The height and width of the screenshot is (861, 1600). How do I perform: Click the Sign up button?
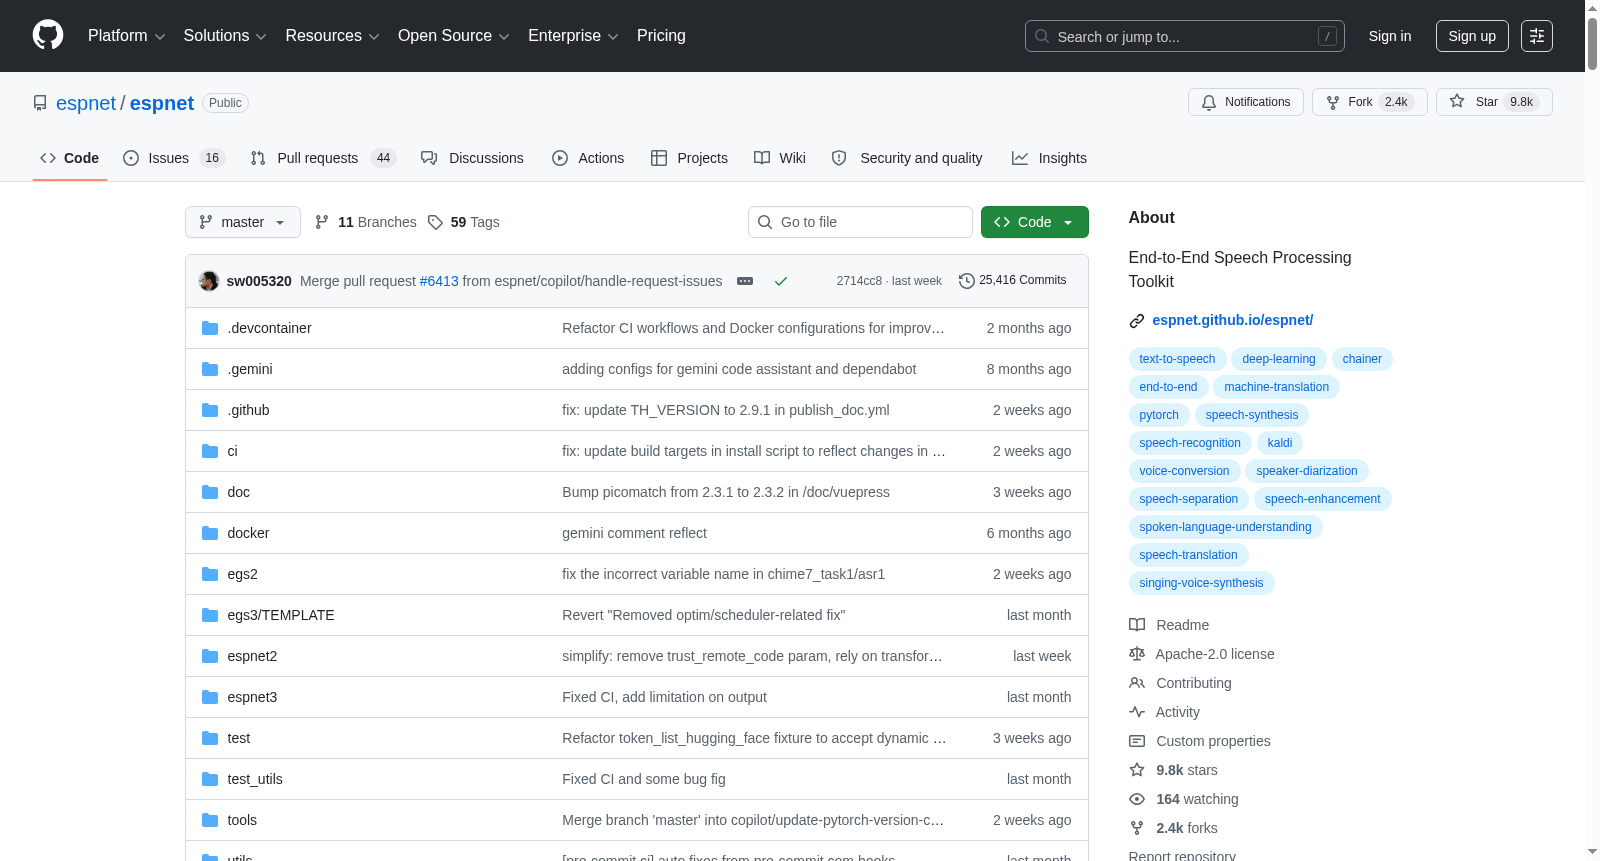pos(1472,36)
